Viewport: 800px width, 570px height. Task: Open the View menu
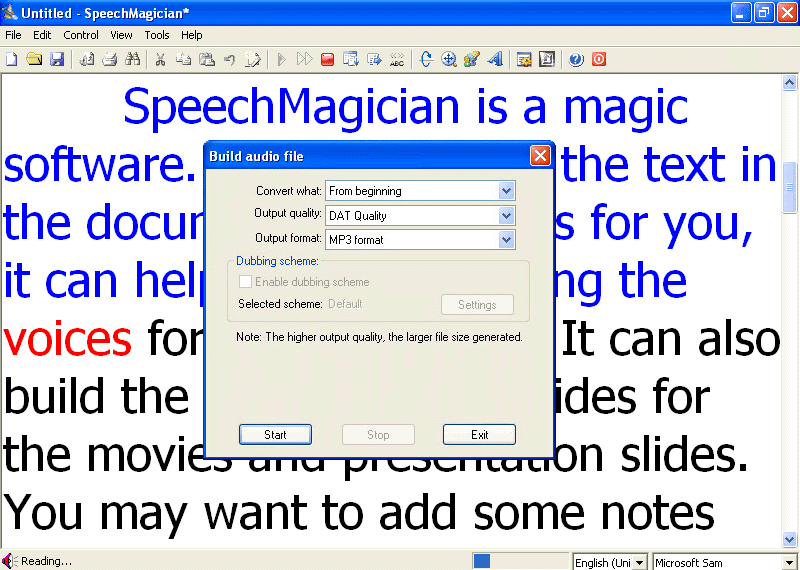[121, 35]
